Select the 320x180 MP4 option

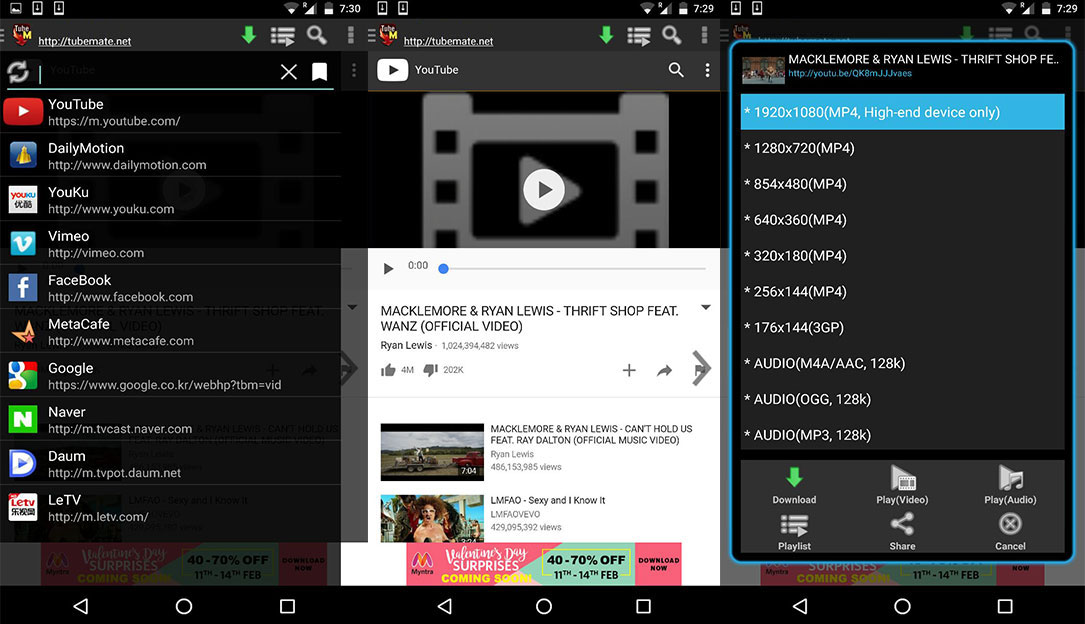902,256
